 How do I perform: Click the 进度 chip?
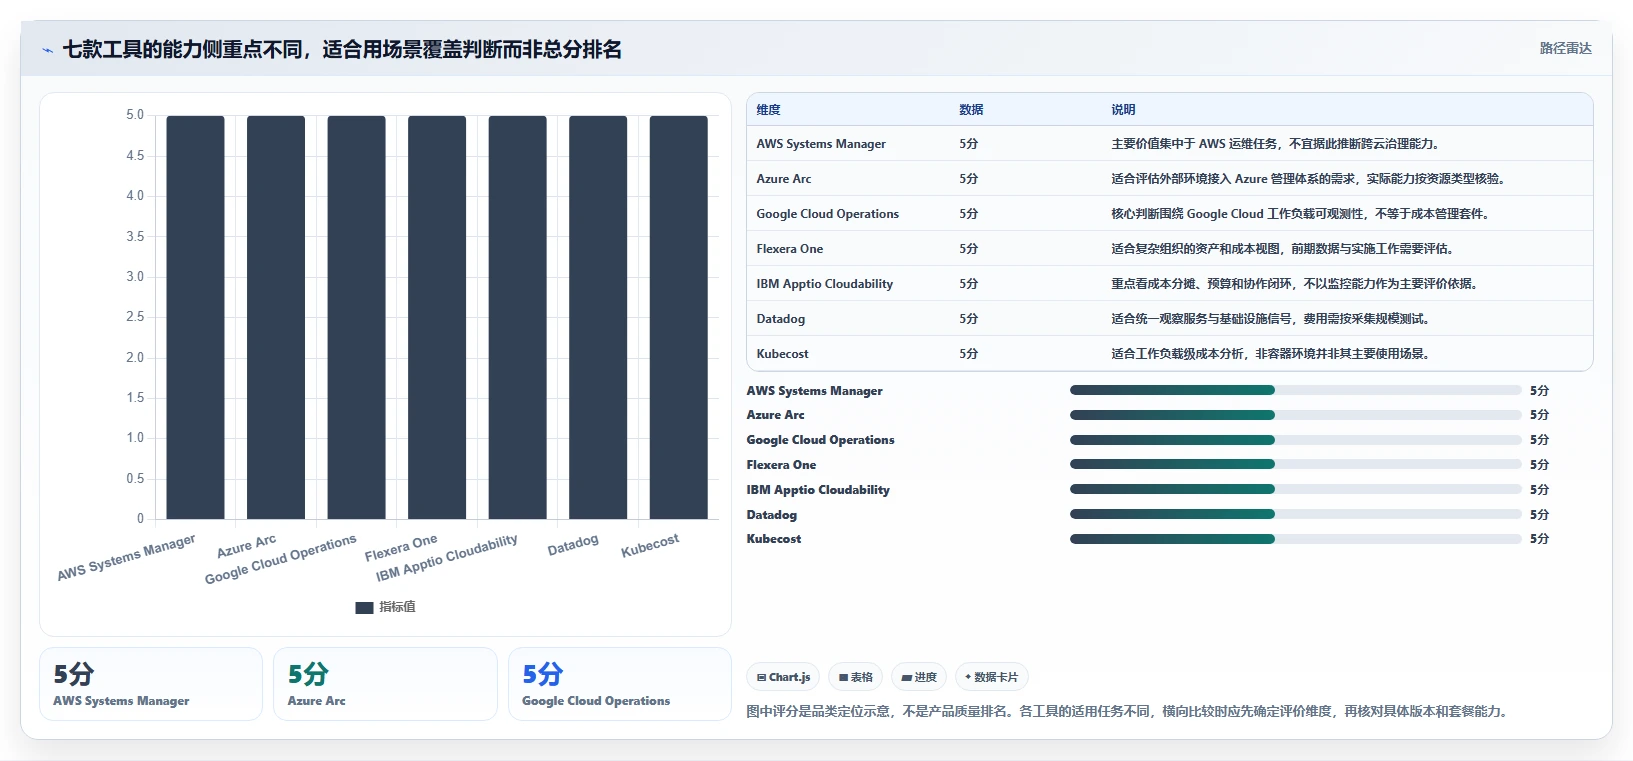pos(919,677)
